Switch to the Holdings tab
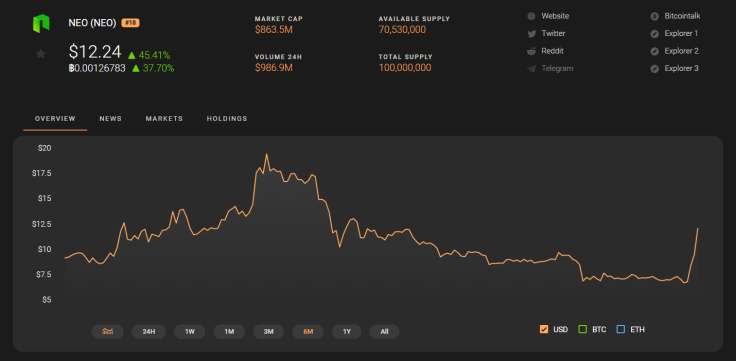Viewport: 736px width, 361px height. click(227, 119)
